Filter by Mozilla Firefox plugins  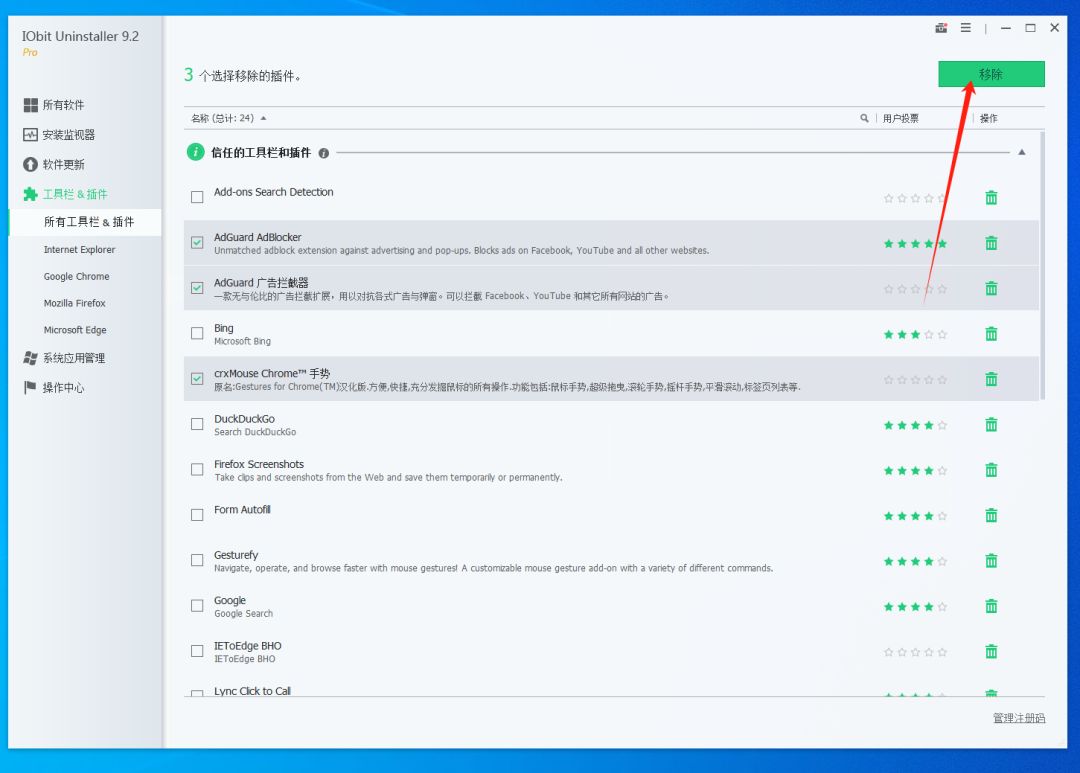pos(74,303)
